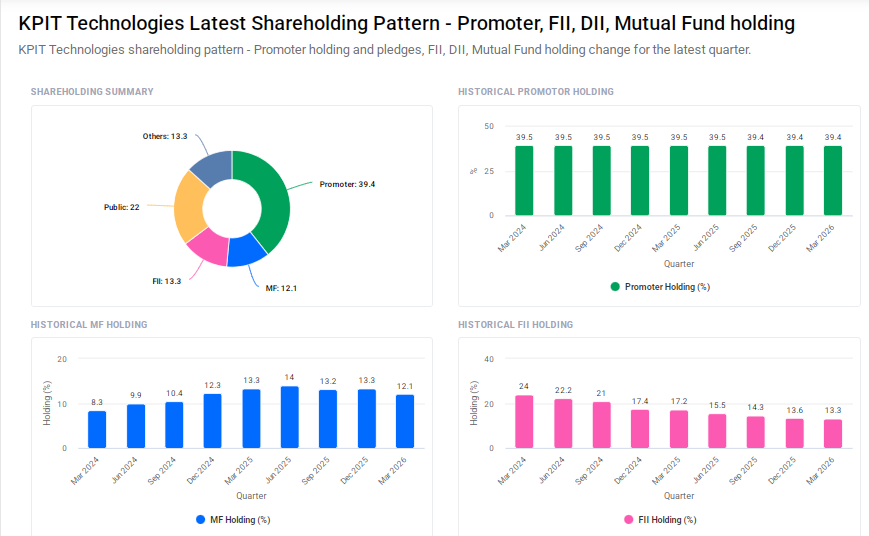Viewport: 869px width, 536px height.
Task: Click the Sep 2025 FII holding bar
Action: click(x=755, y=432)
